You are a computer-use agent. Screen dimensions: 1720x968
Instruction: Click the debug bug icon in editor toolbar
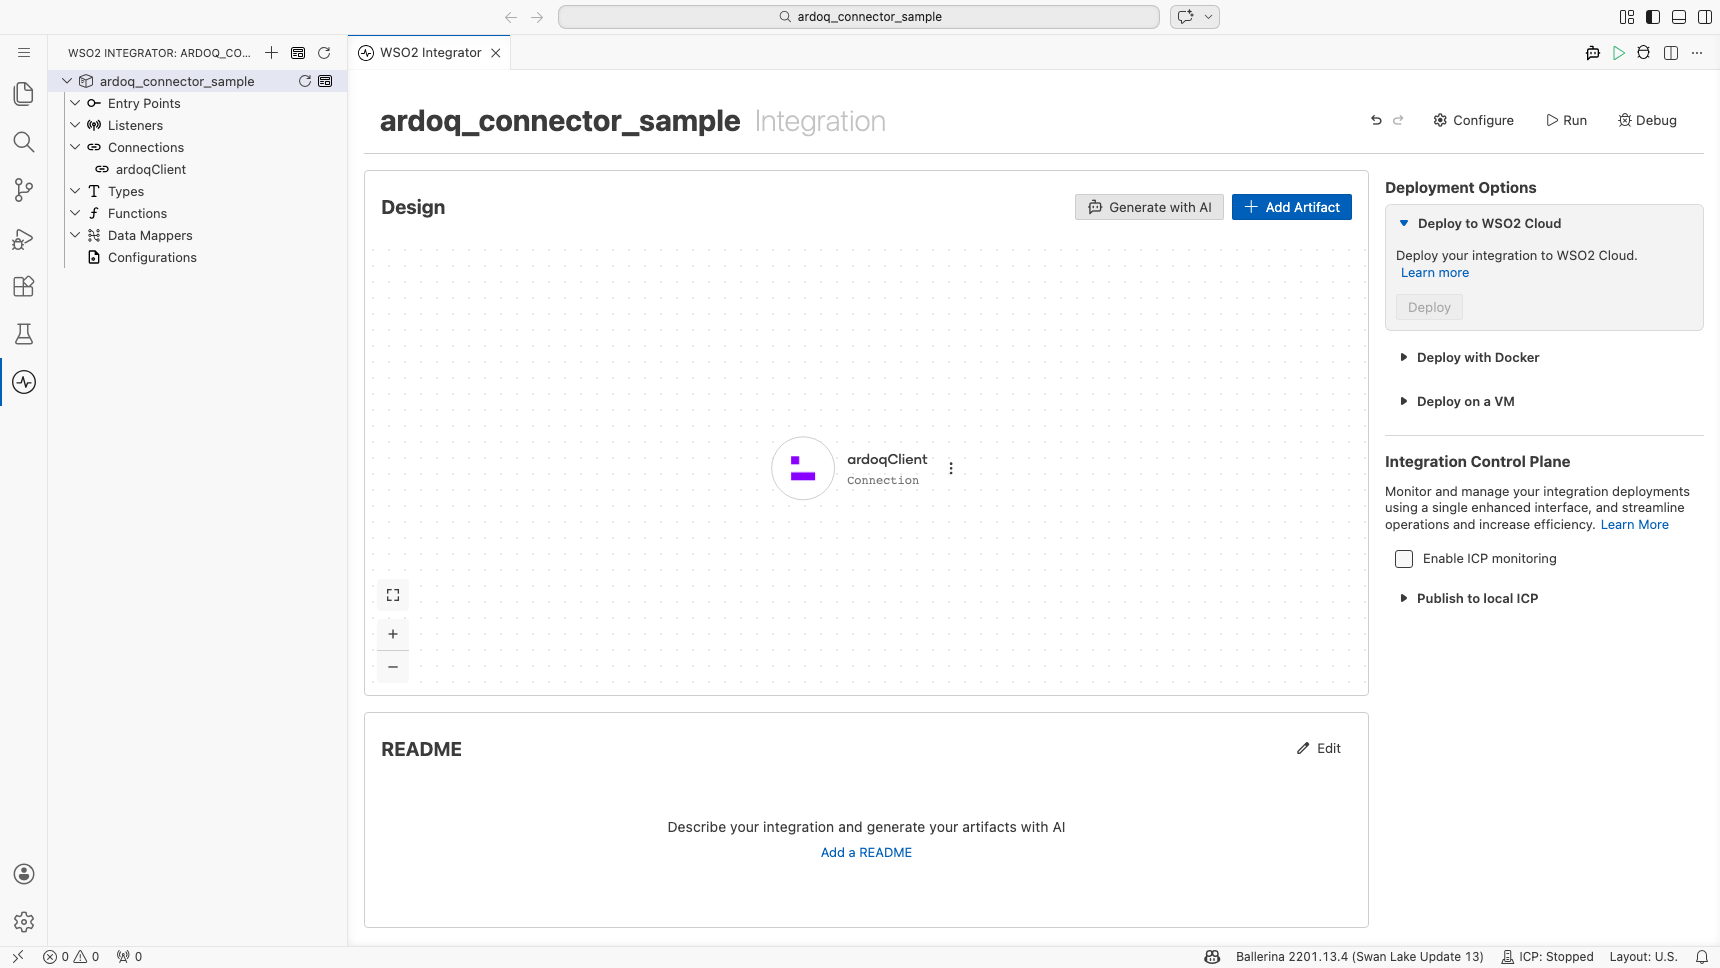point(1644,53)
